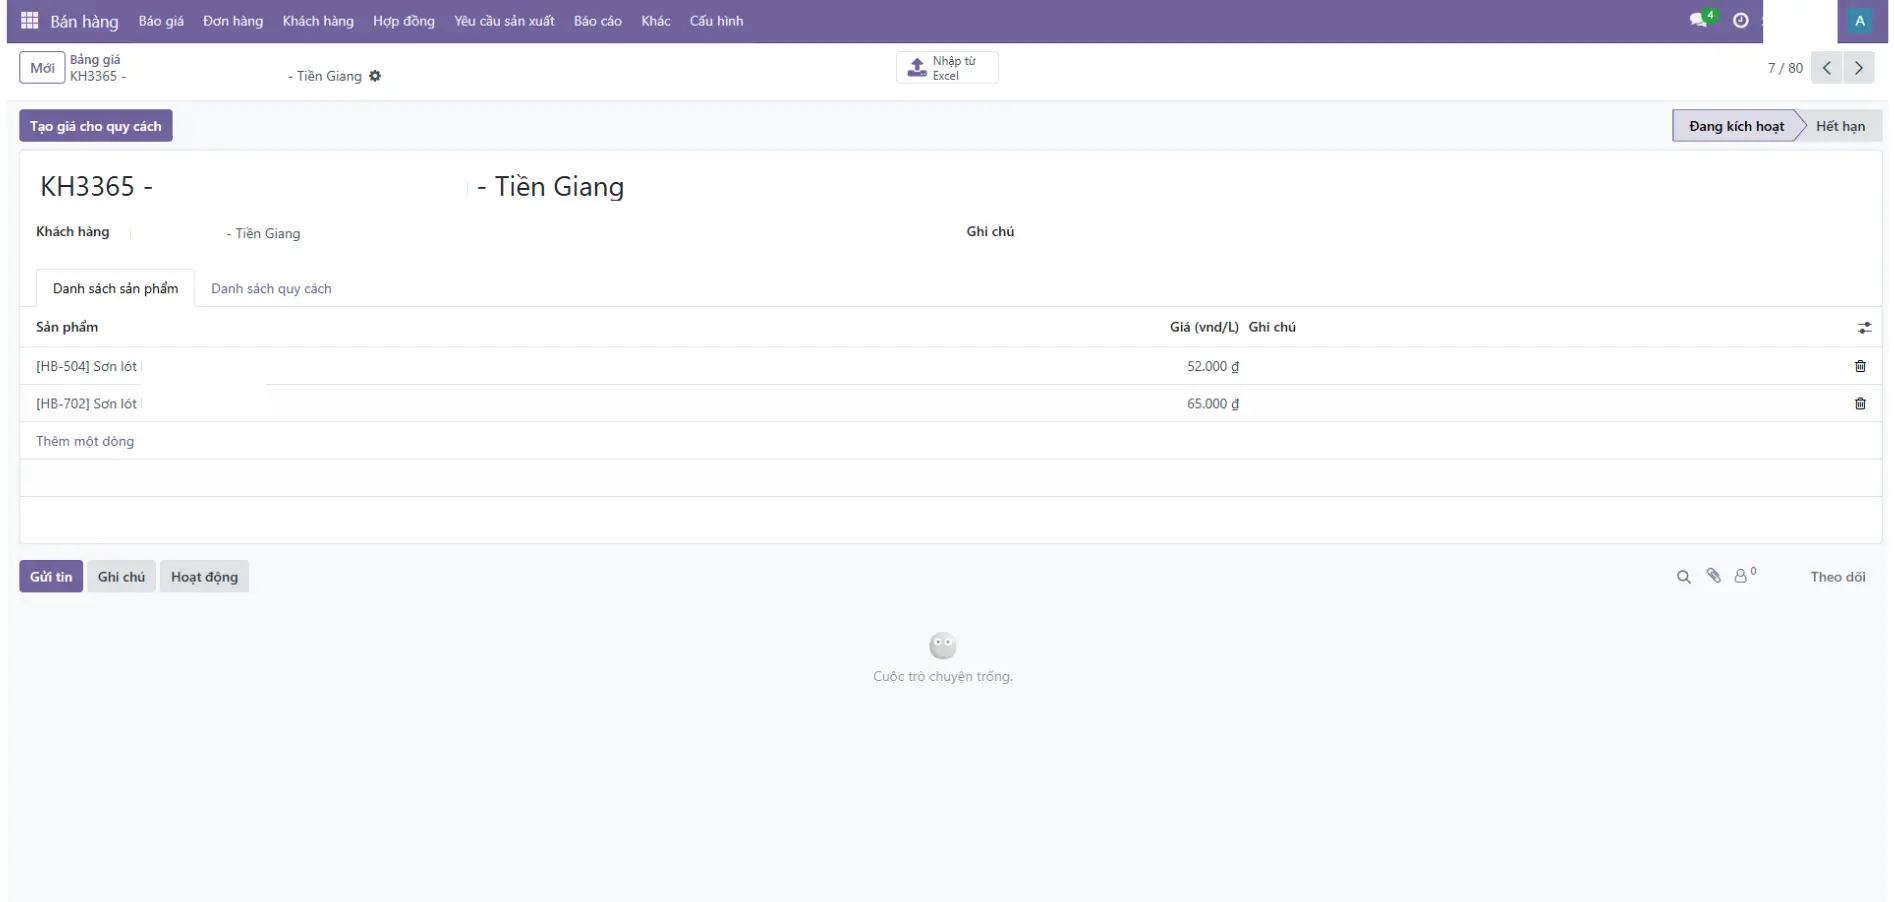1895x902 pixels.
Task: Open optional columns settings in table header
Action: click(1864, 328)
